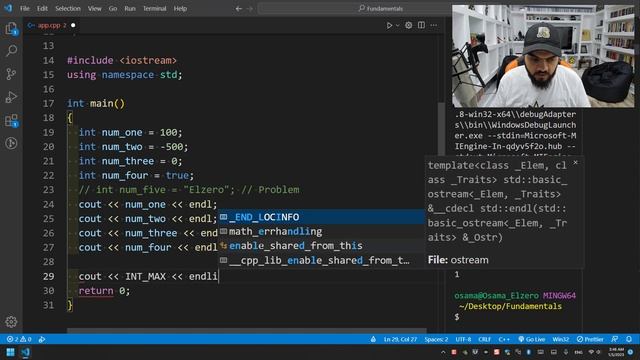Viewport: 640px width, 360px height.
Task: Click on 'return 0;' code line
Action: 104,291
